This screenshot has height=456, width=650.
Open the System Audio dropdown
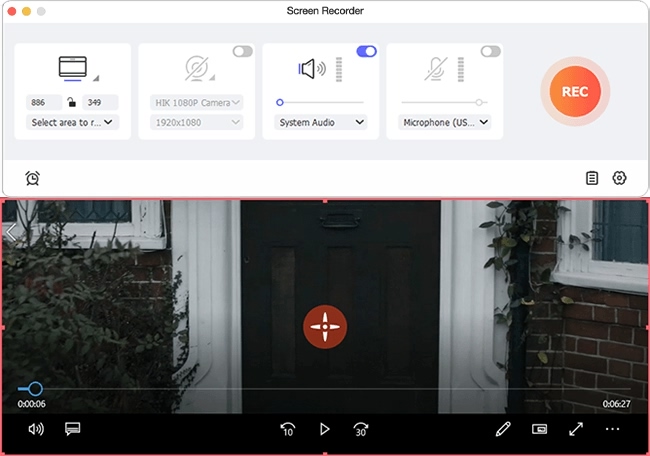[x=320, y=122]
